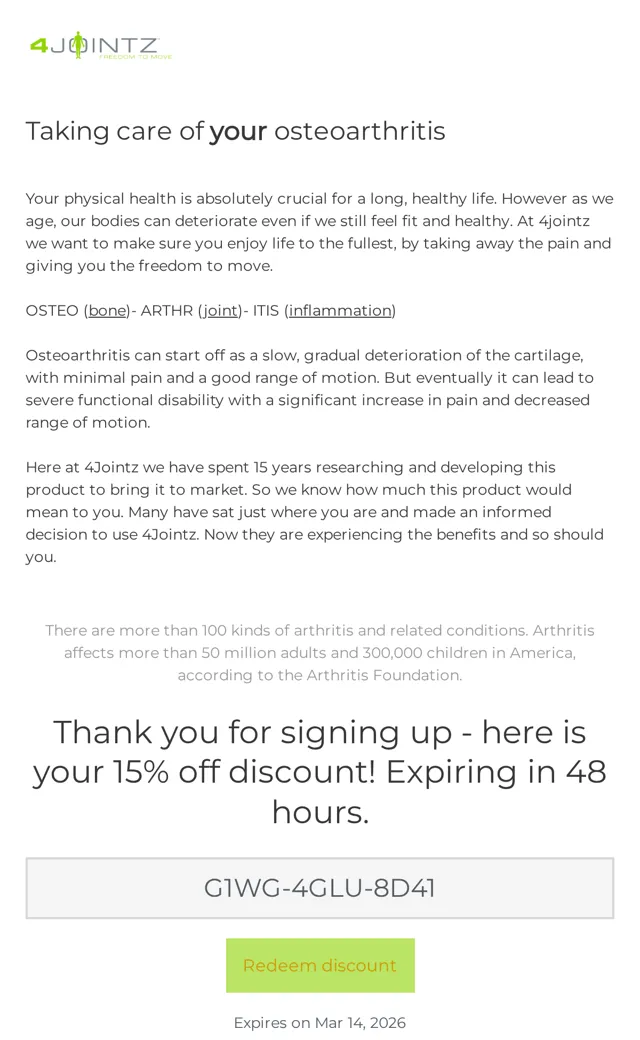Click the "Taking care of your osteoarthritis" heading

(x=235, y=131)
